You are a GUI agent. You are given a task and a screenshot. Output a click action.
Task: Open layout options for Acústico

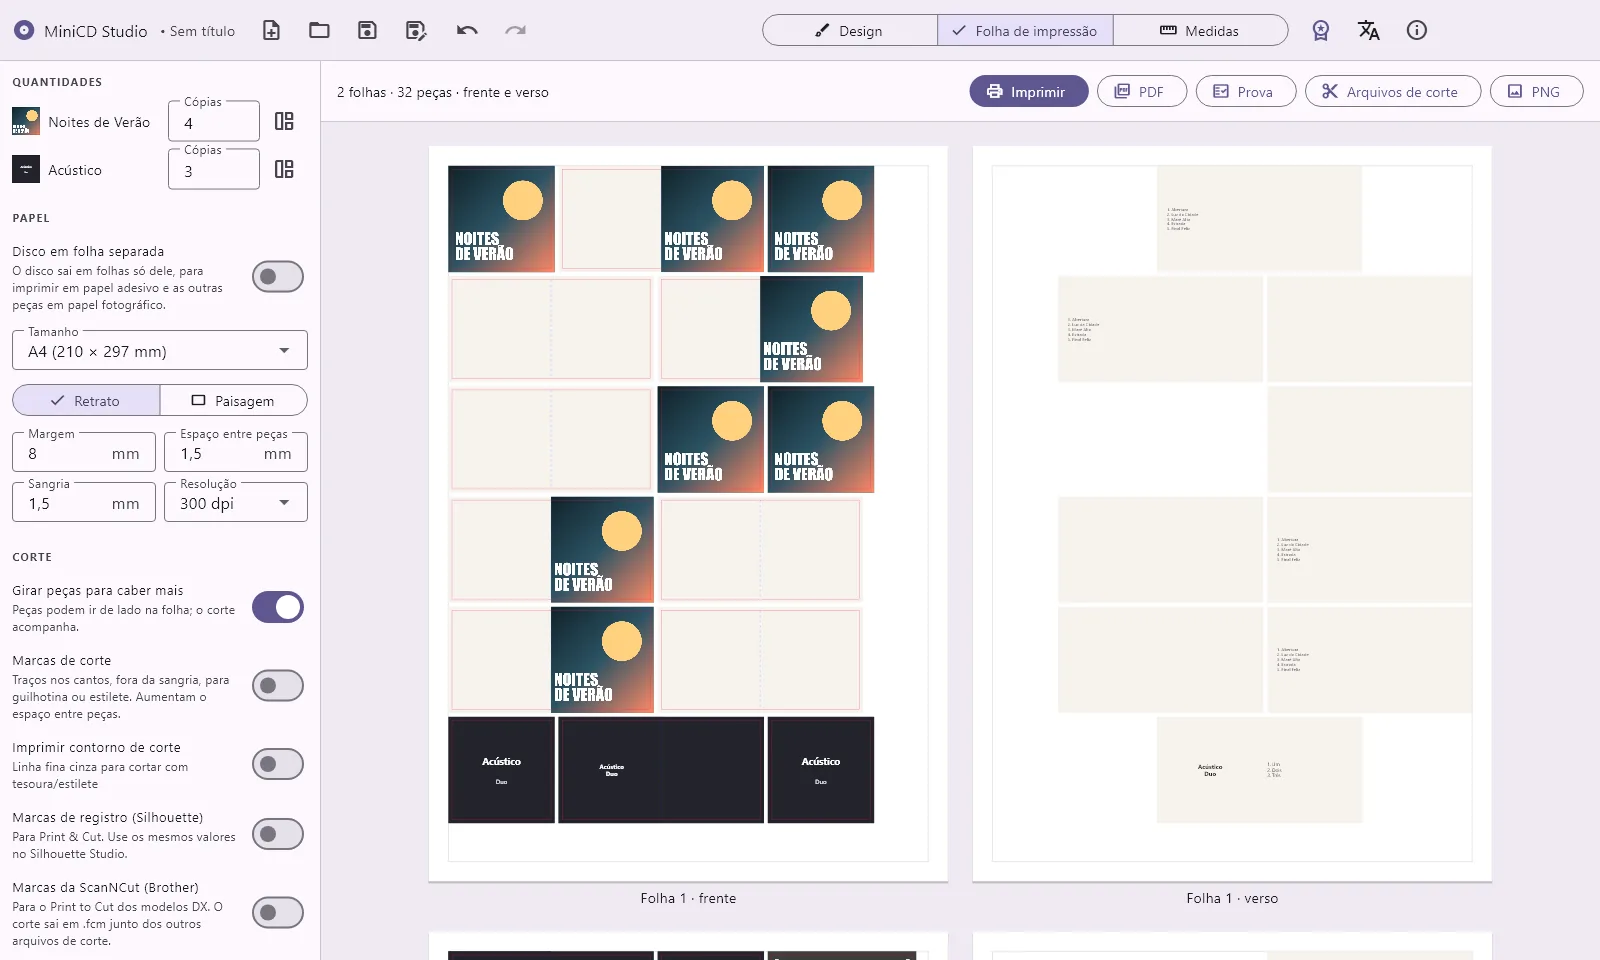pyautogui.click(x=284, y=169)
